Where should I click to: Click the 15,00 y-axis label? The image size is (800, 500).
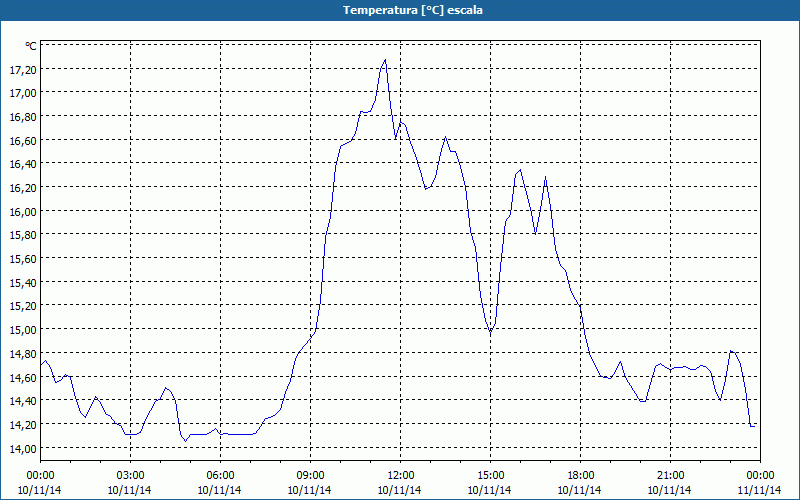pyautogui.click(x=23, y=330)
